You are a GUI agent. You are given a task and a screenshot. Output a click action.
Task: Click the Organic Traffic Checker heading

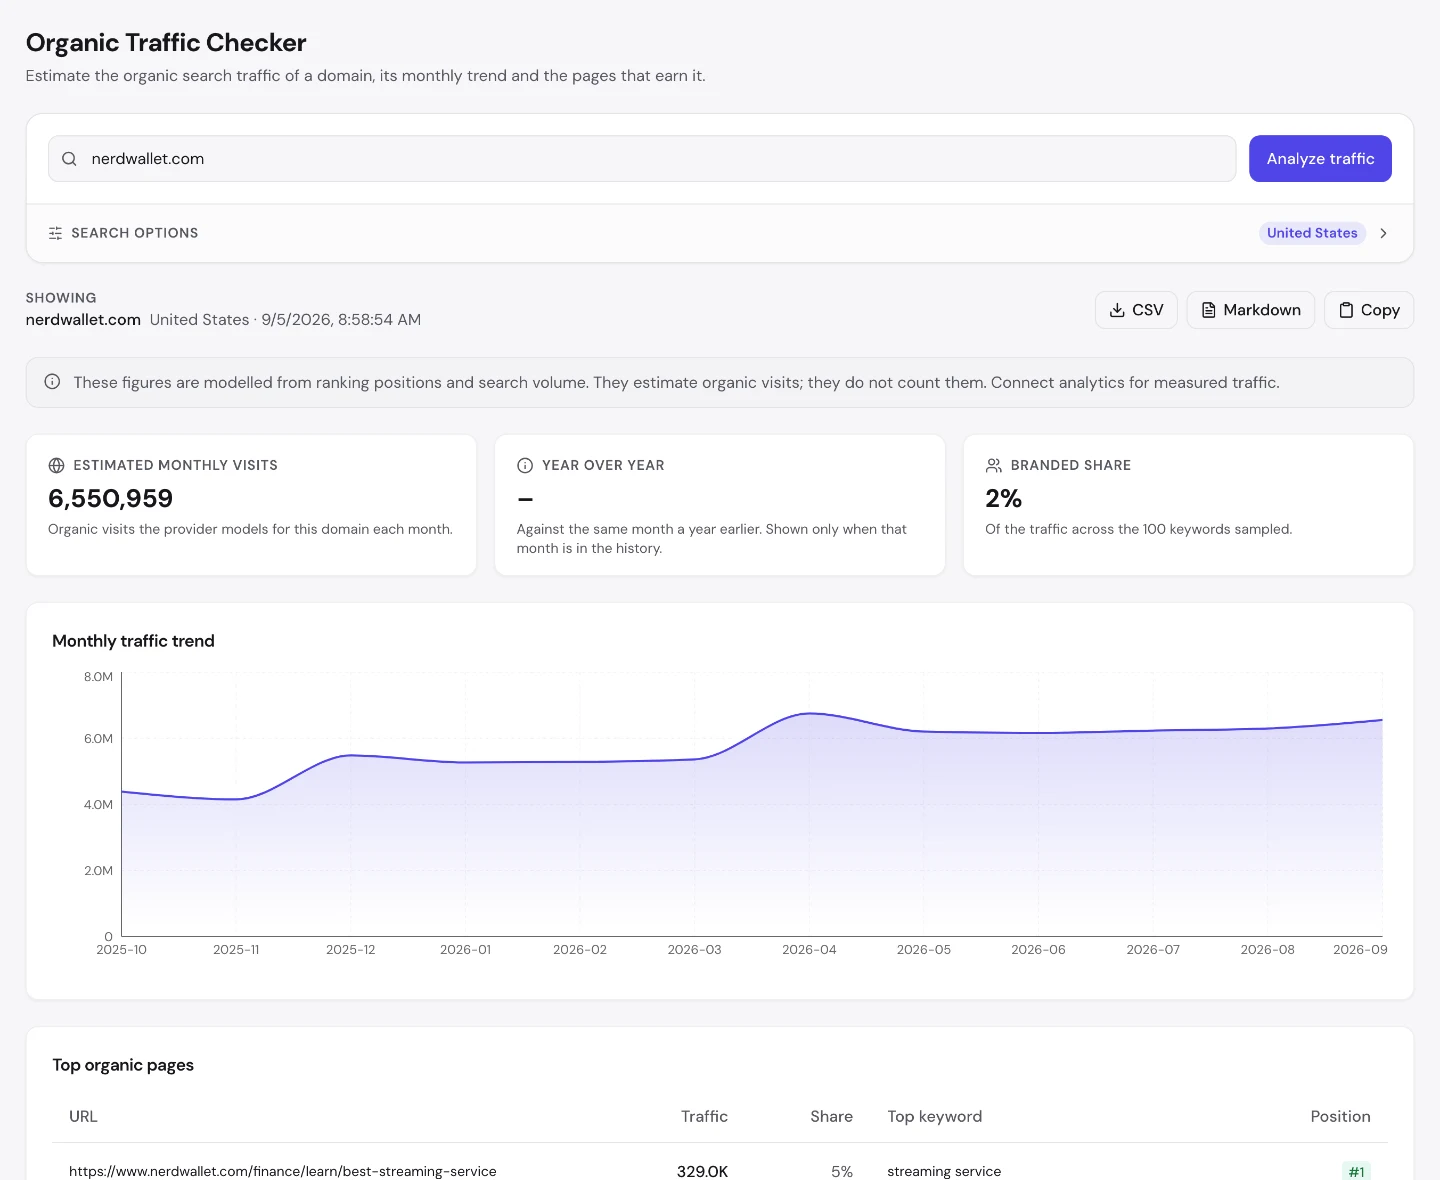coord(166,43)
